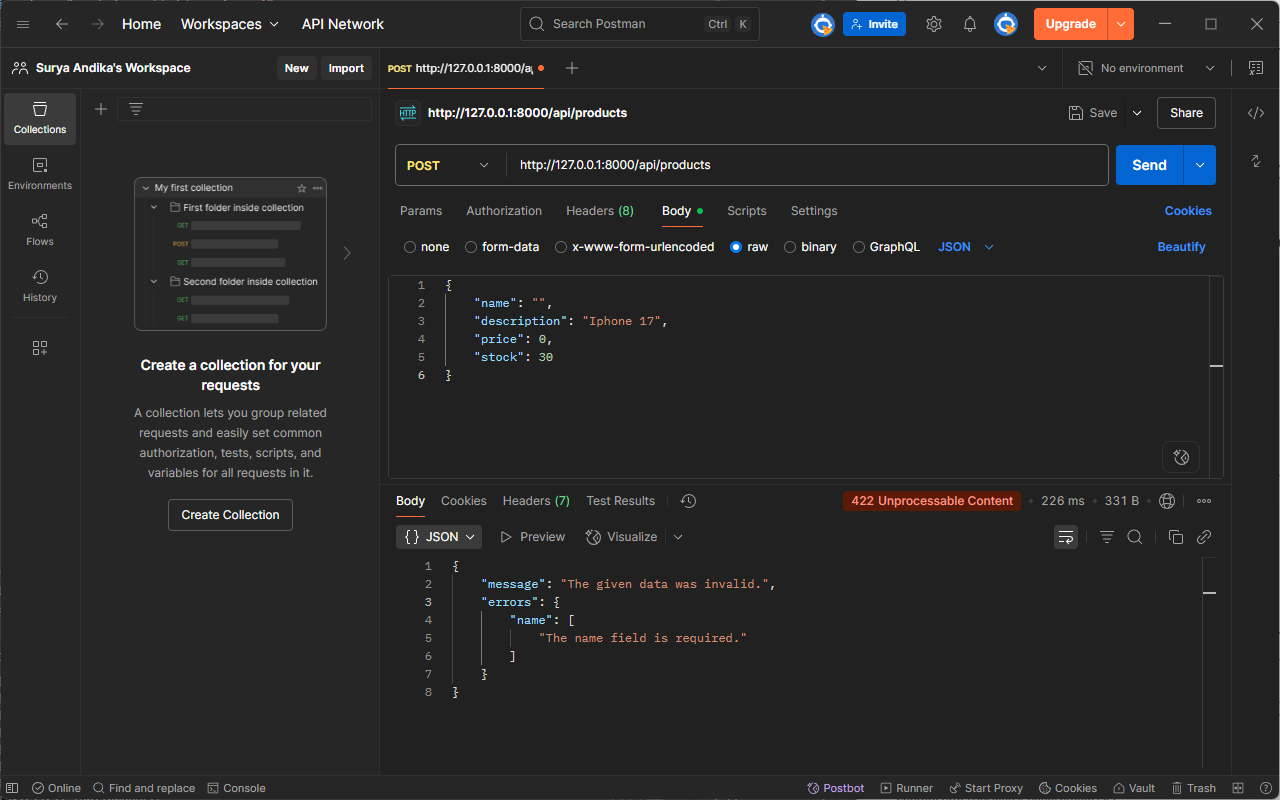Search the response with magnifier icon
Image resolution: width=1280 pixels, height=800 pixels.
pos(1135,537)
